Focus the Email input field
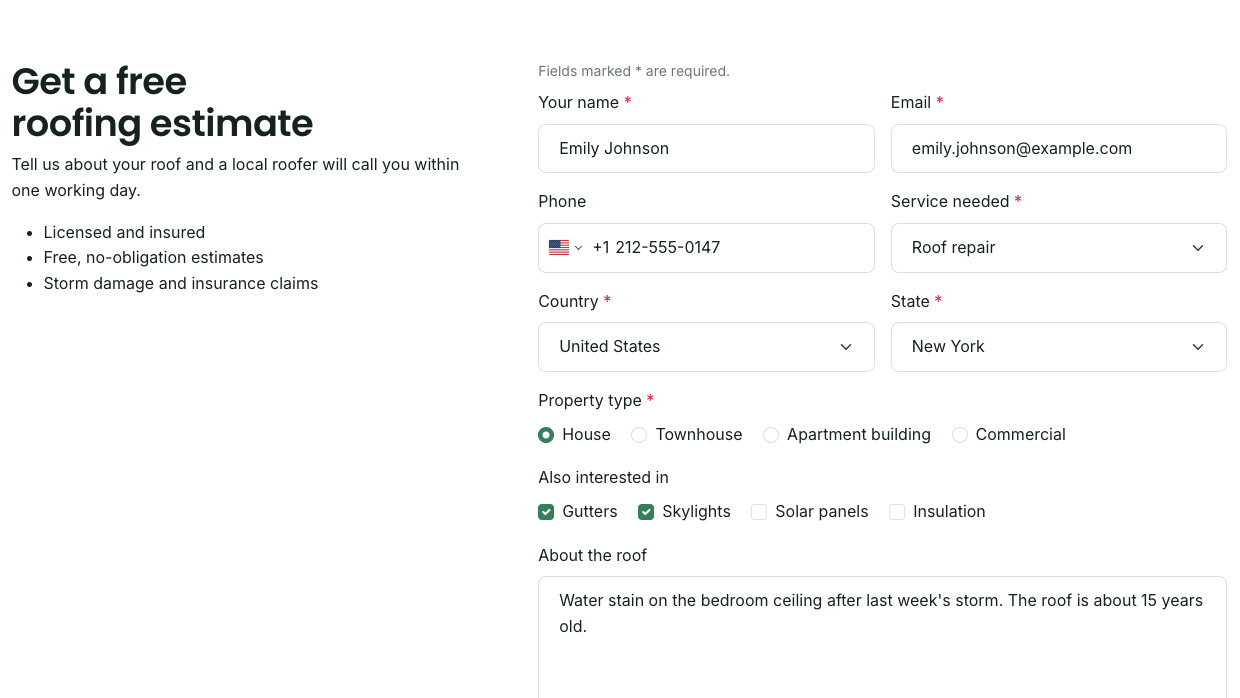 click(1058, 149)
